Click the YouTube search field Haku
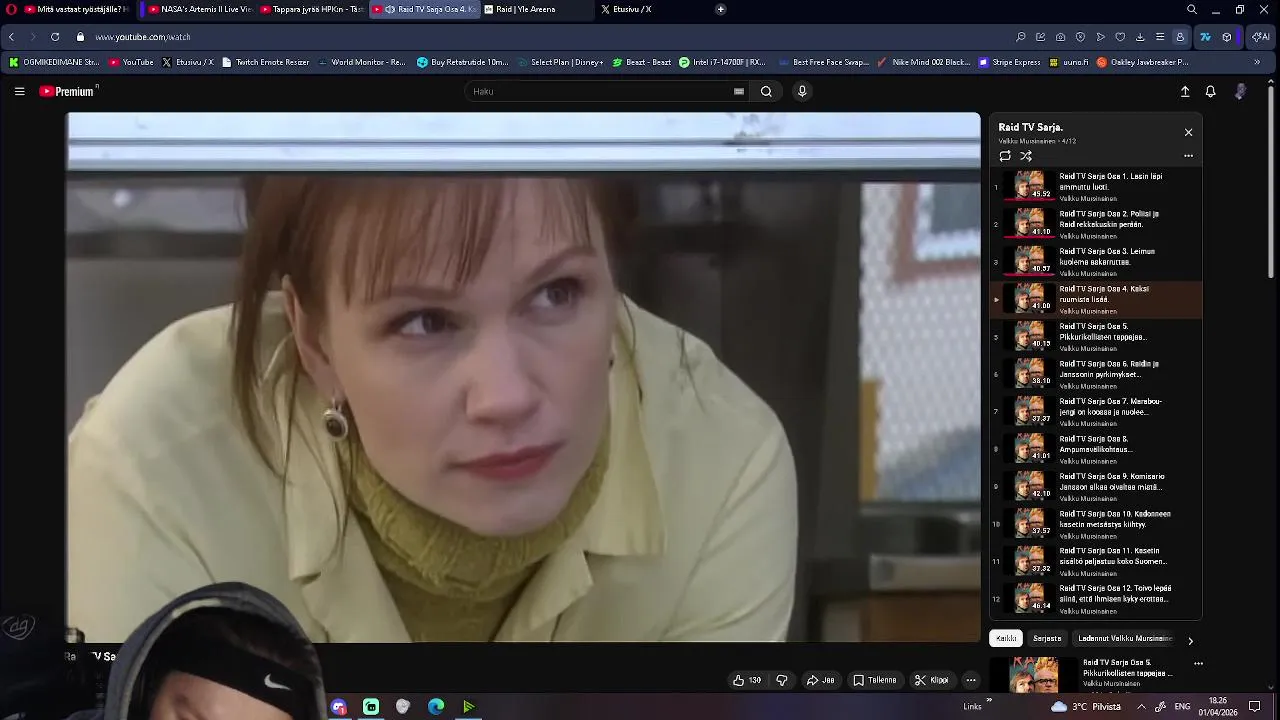Screen dimensions: 1280x720 click(600, 91)
